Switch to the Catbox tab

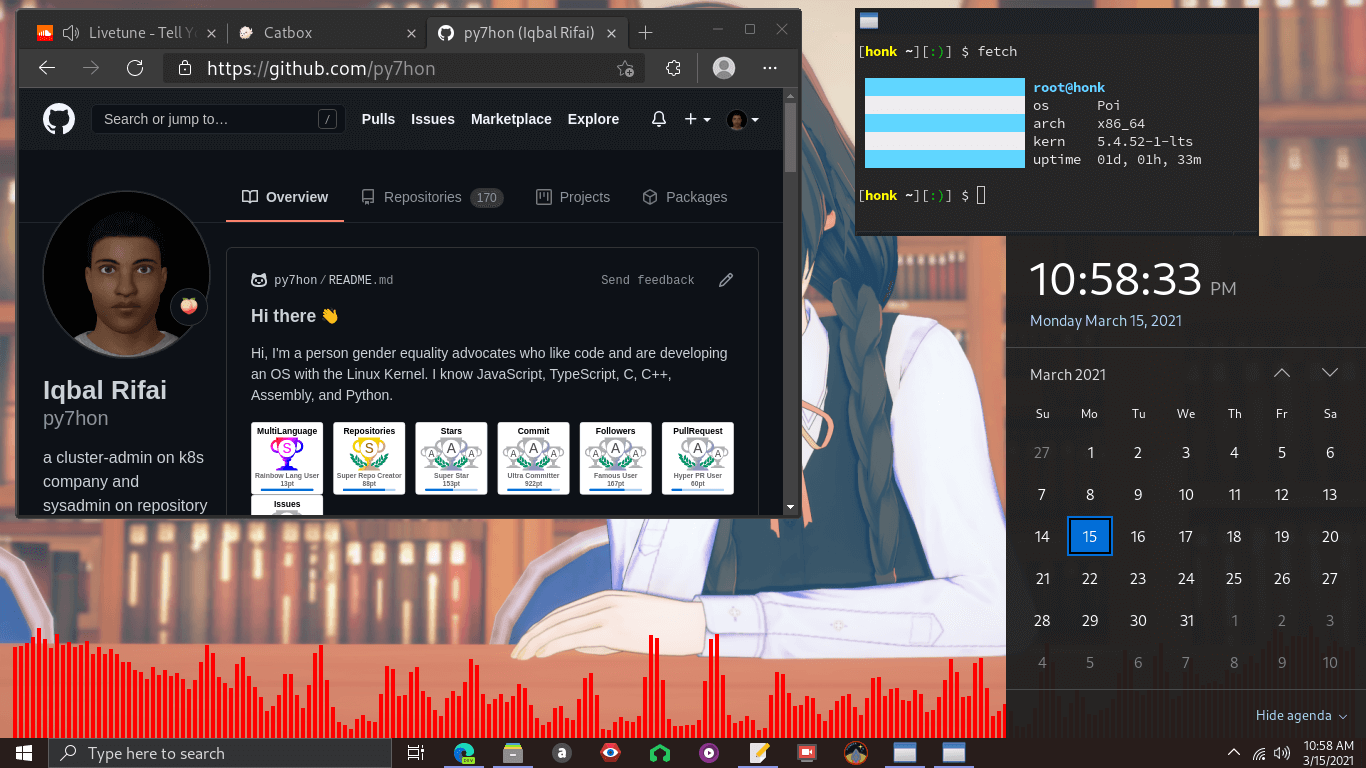pos(327,33)
